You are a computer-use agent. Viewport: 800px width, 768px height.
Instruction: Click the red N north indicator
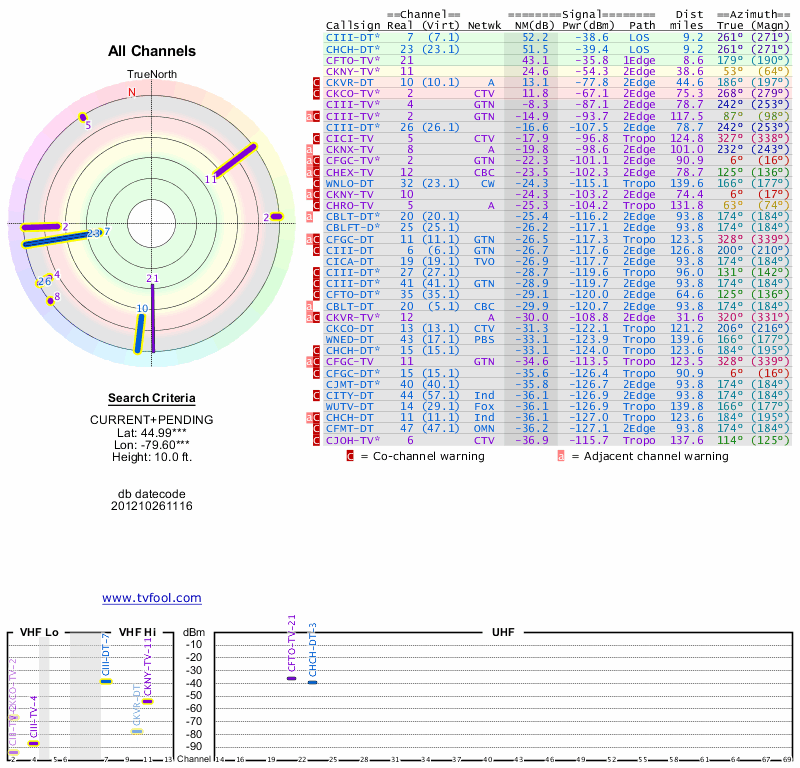pyautogui.click(x=131, y=92)
